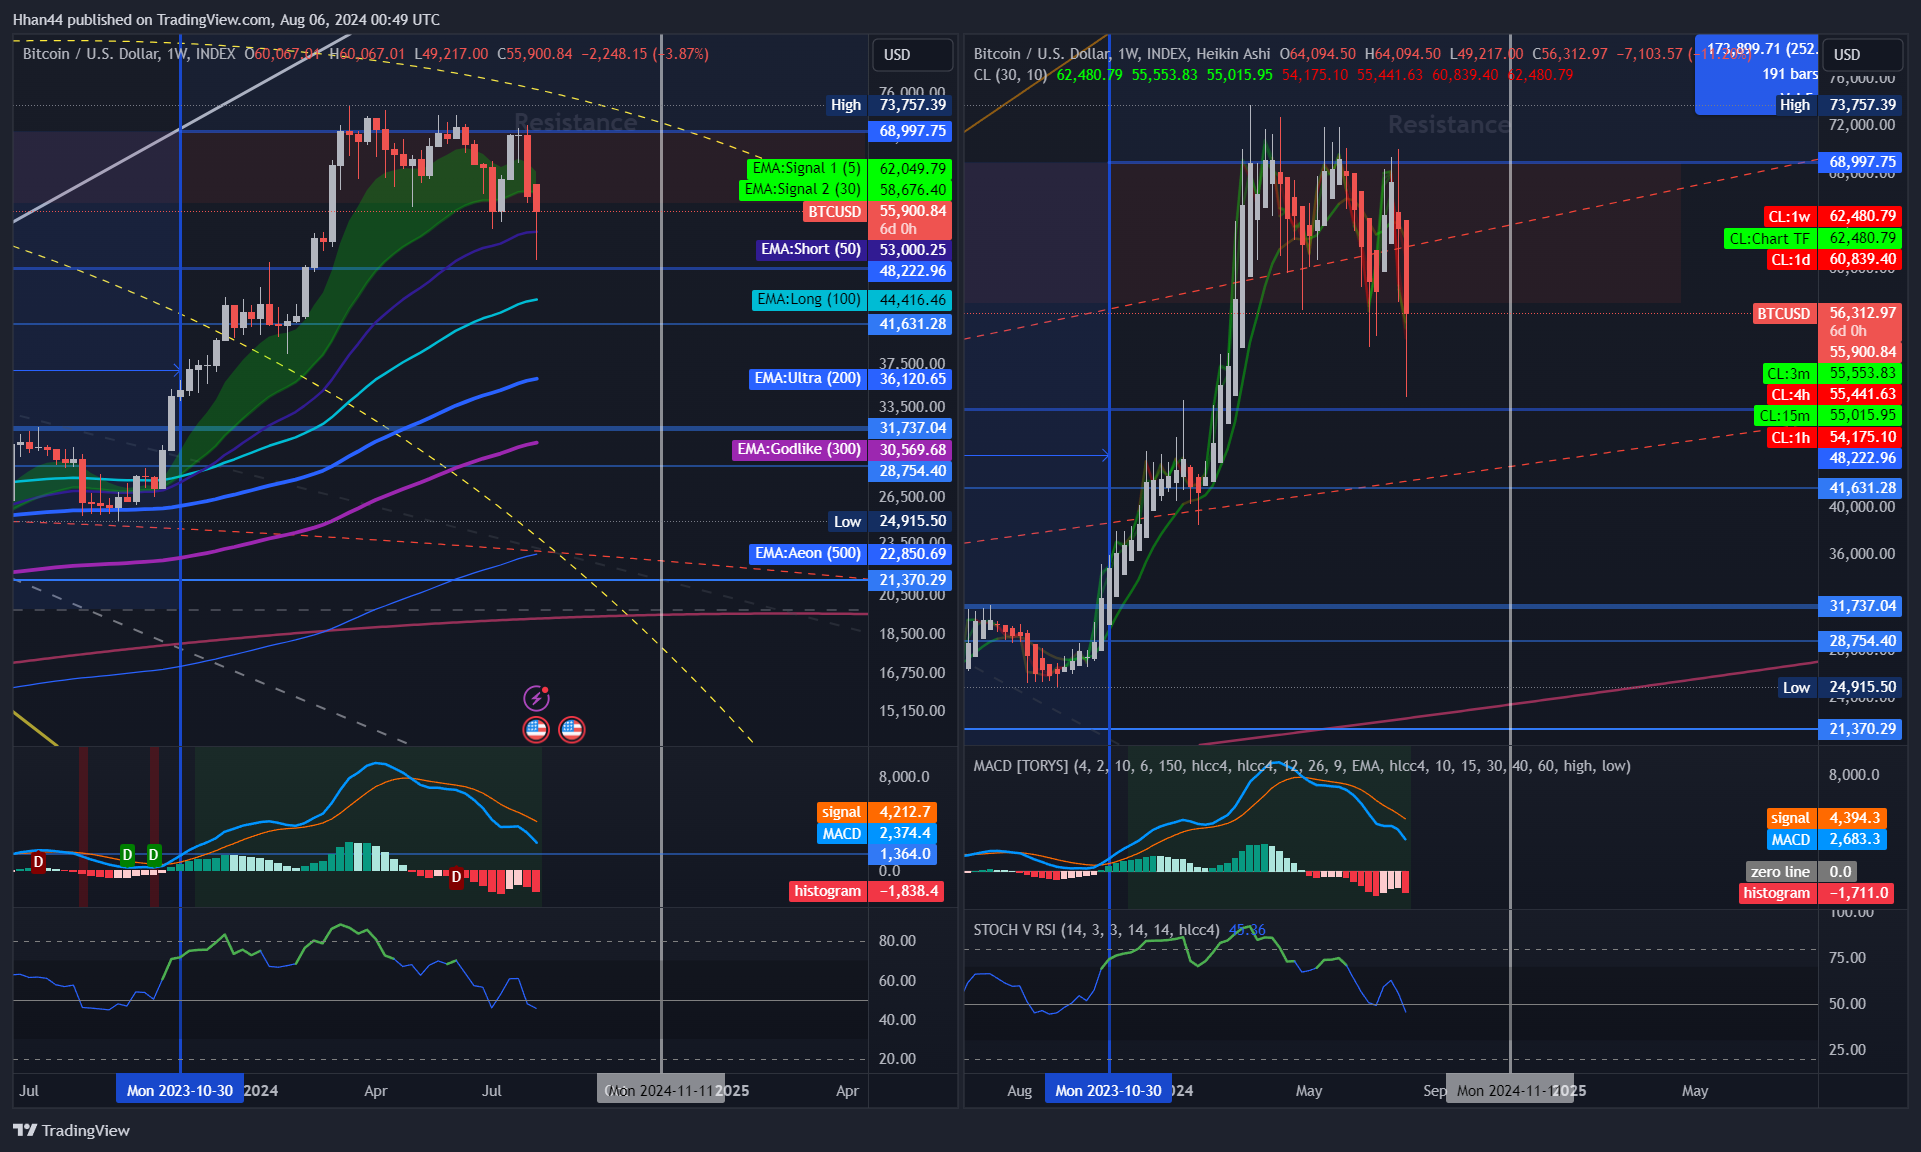This screenshot has width=1921, height=1152.
Task: Click the first green D marker on the left MACD pane
Action: (127, 855)
